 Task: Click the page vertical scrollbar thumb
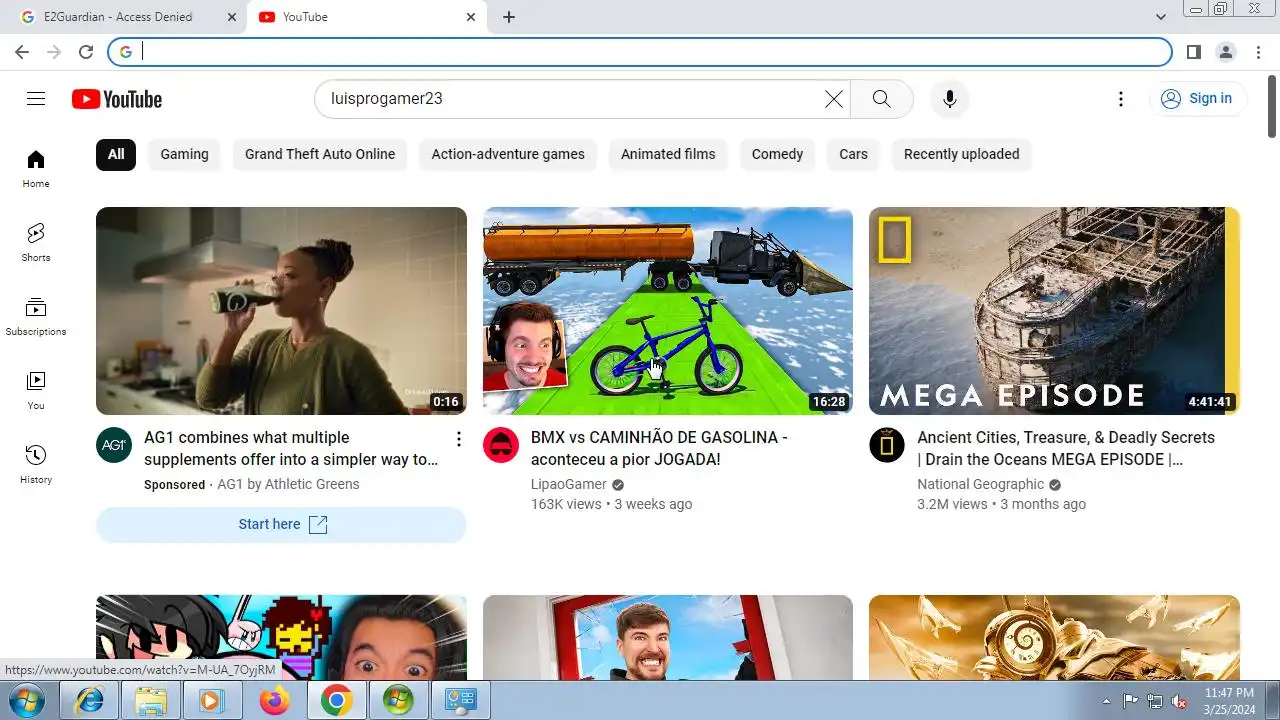coord(1272,105)
